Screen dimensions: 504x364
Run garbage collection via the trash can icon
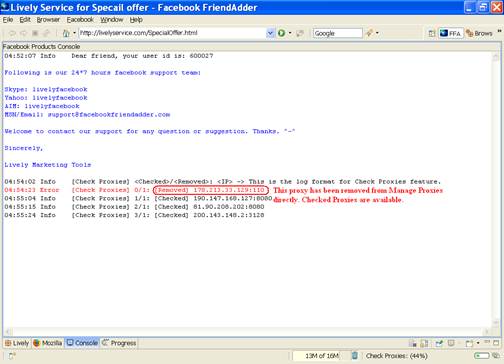(x=355, y=356)
